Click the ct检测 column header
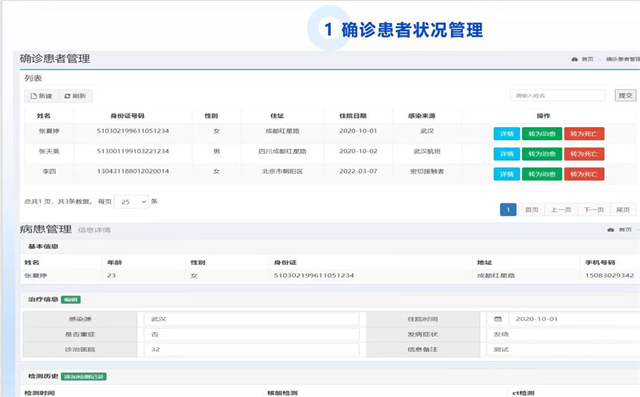This screenshot has height=397, width=640. (x=523, y=393)
